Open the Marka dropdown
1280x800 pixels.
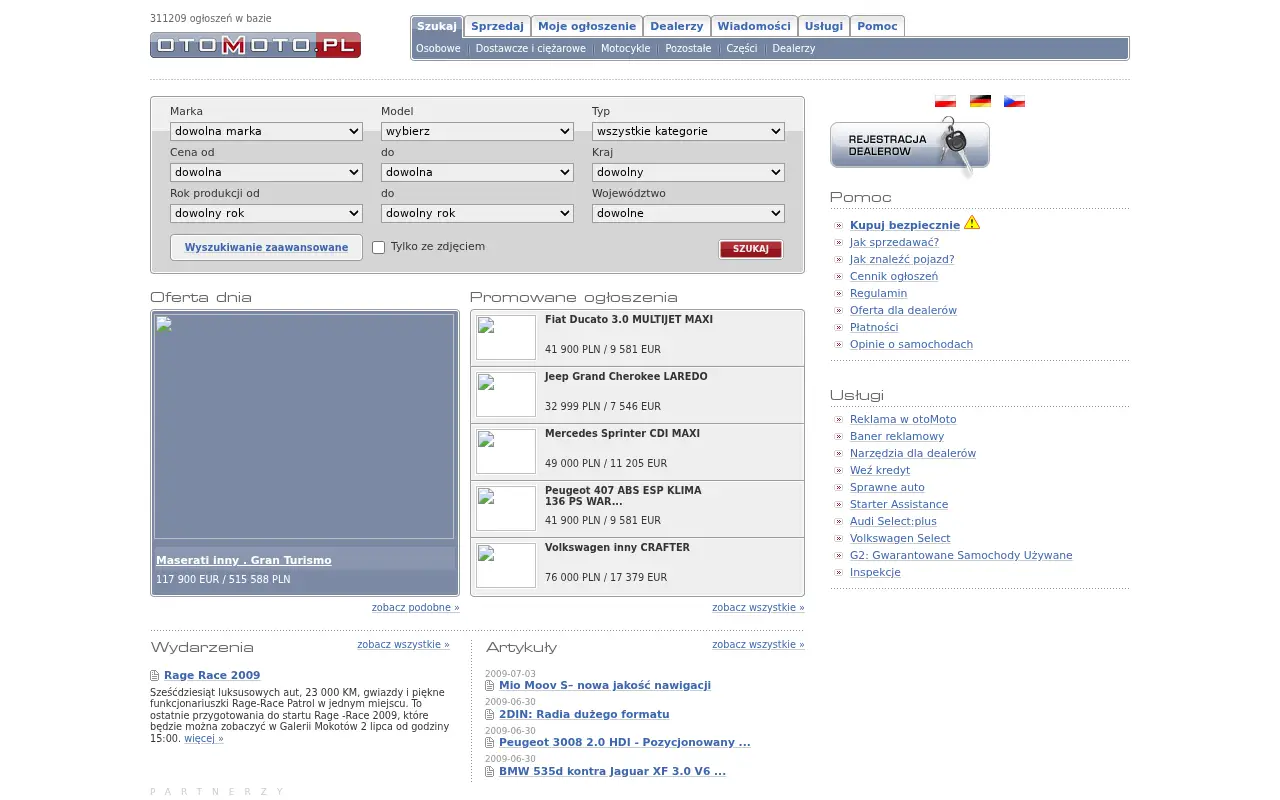click(266, 131)
